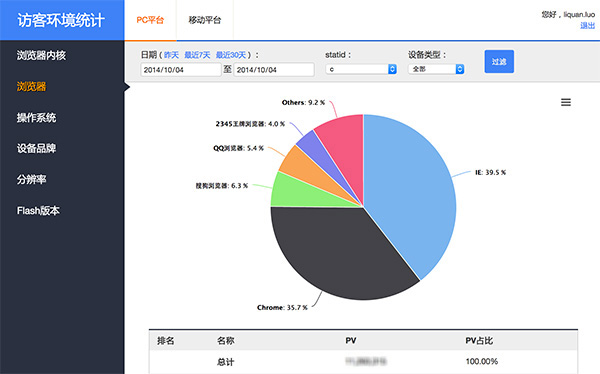This screenshot has width=600, height=374.
Task: Click the blue 过滤 filter button
Action: pyautogui.click(x=499, y=62)
